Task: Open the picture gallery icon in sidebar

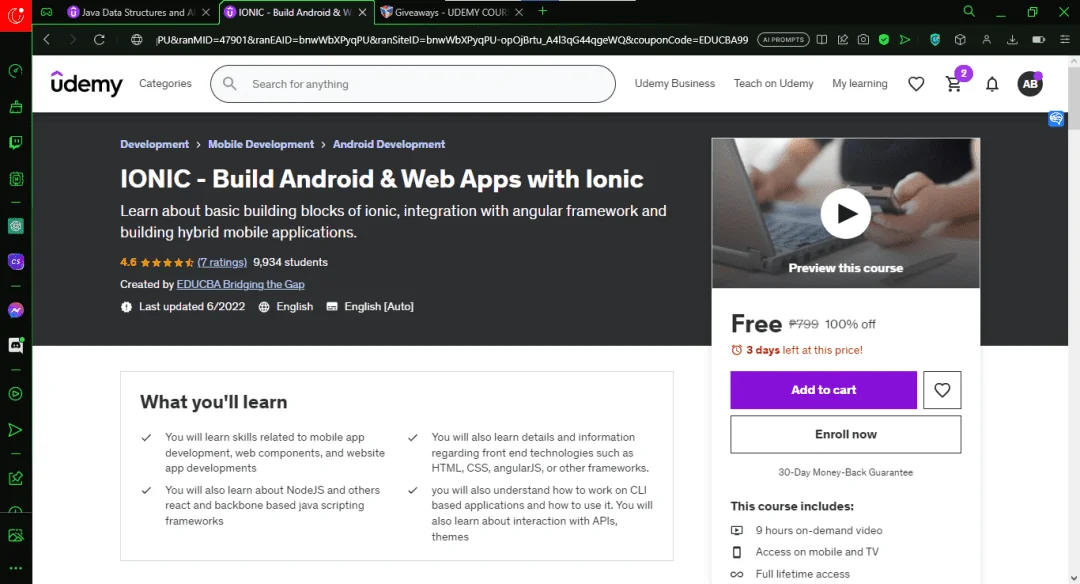Action: 15,535
